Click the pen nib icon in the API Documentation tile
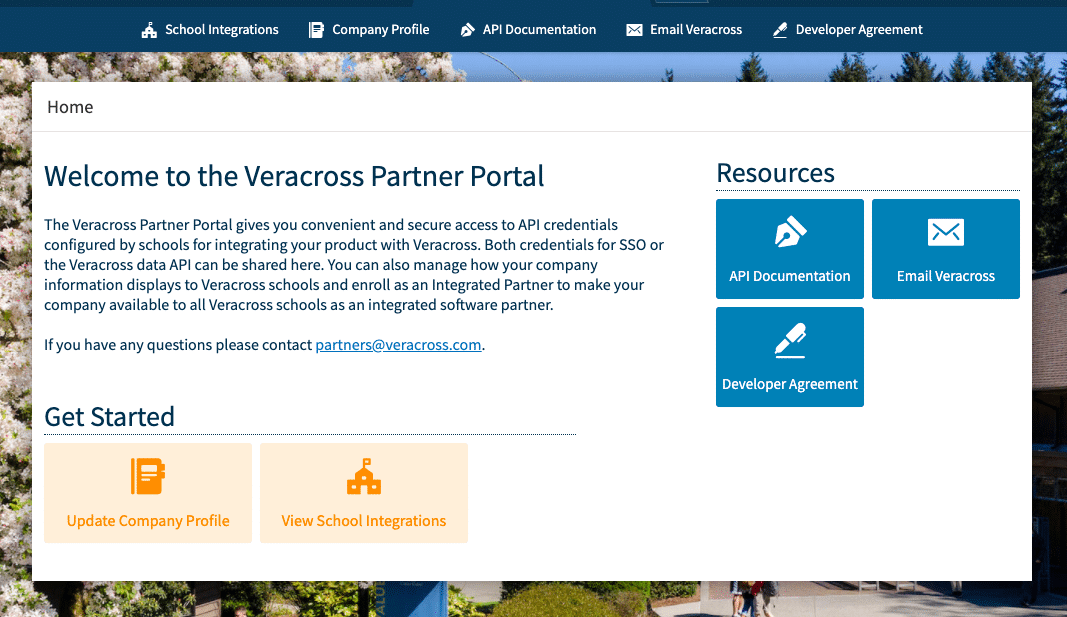Image resolution: width=1067 pixels, height=617 pixels. tap(790, 232)
